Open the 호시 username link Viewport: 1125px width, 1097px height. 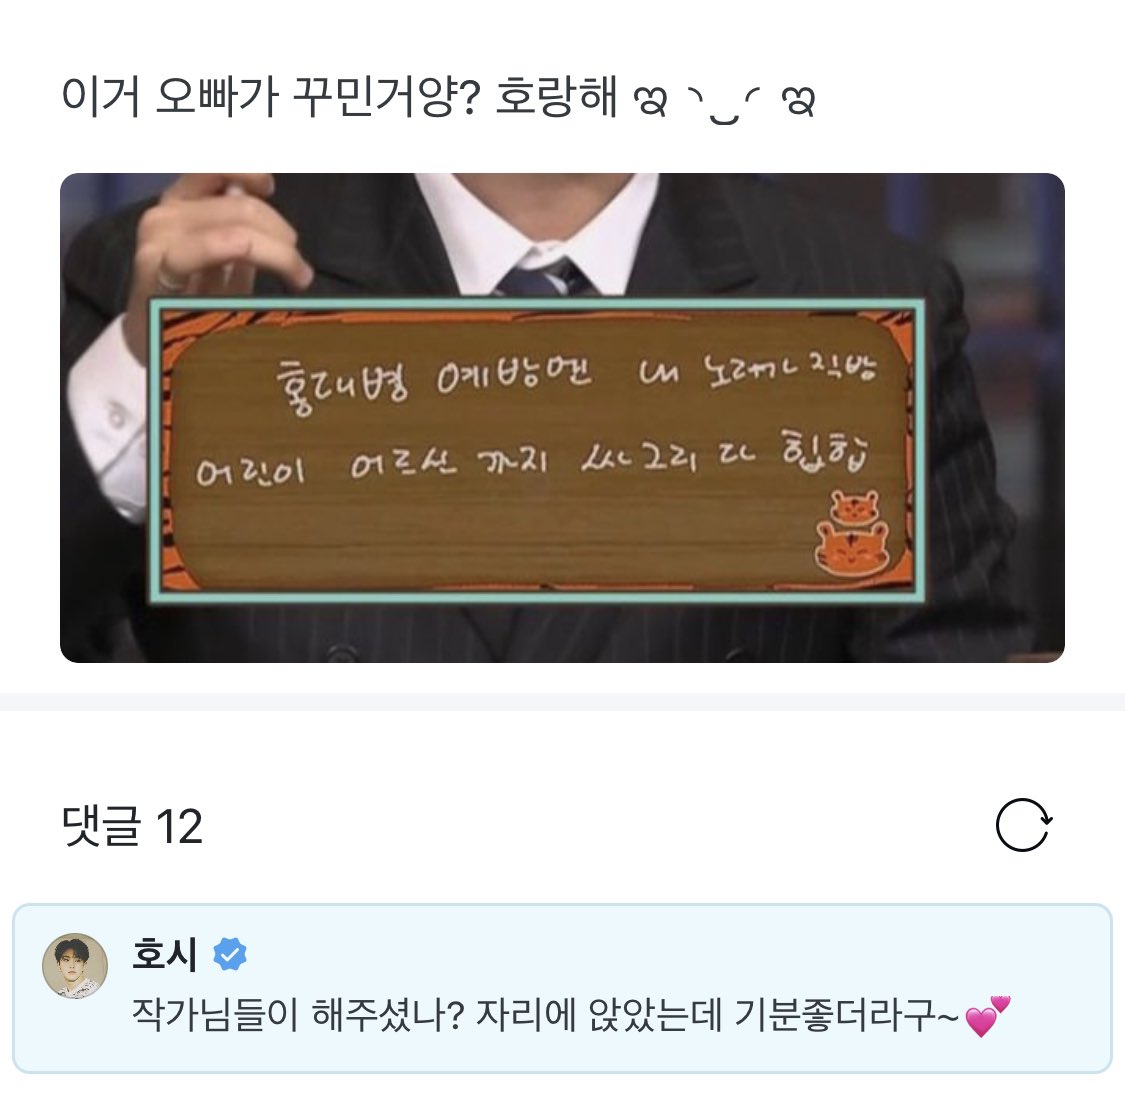coord(164,954)
